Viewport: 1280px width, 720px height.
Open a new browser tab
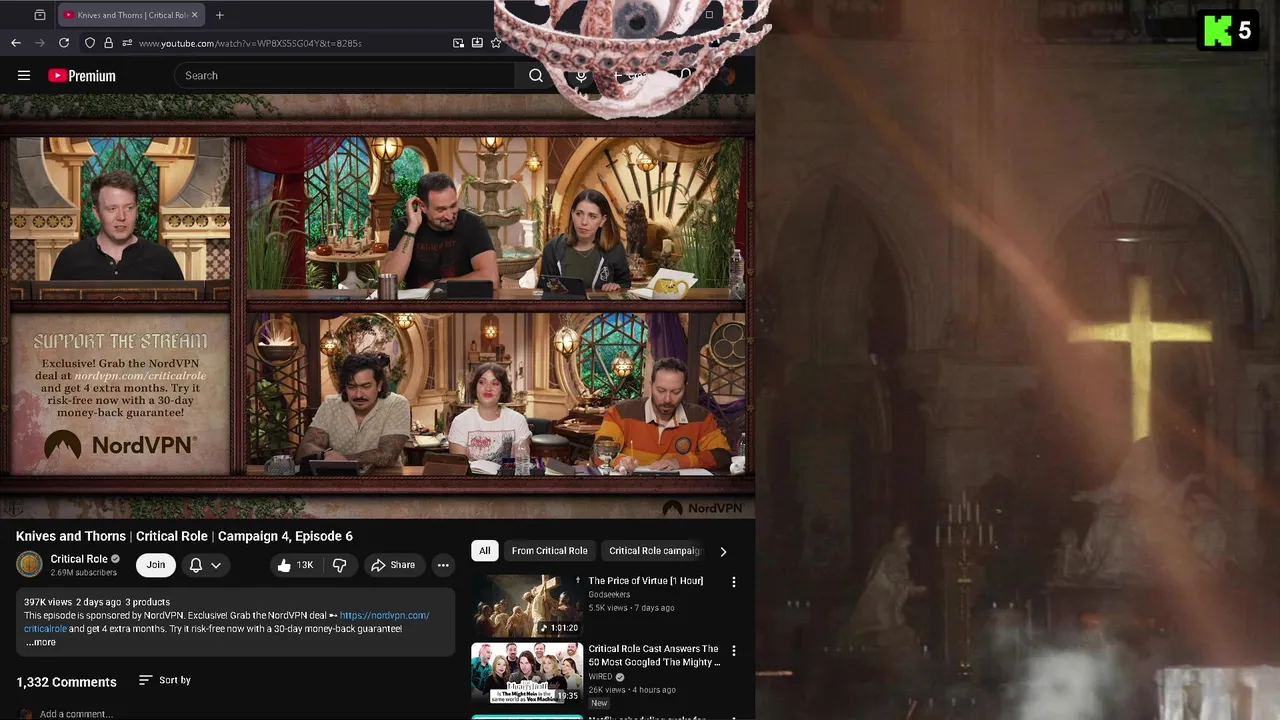219,15
